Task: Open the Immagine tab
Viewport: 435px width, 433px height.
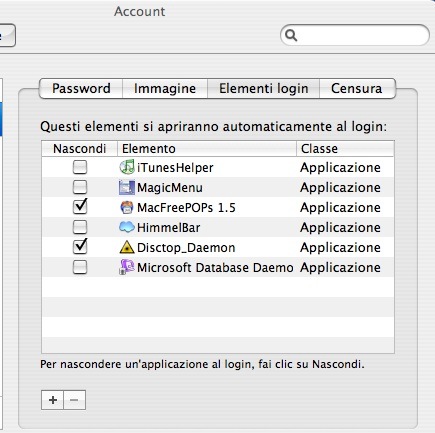Action: tap(165, 88)
